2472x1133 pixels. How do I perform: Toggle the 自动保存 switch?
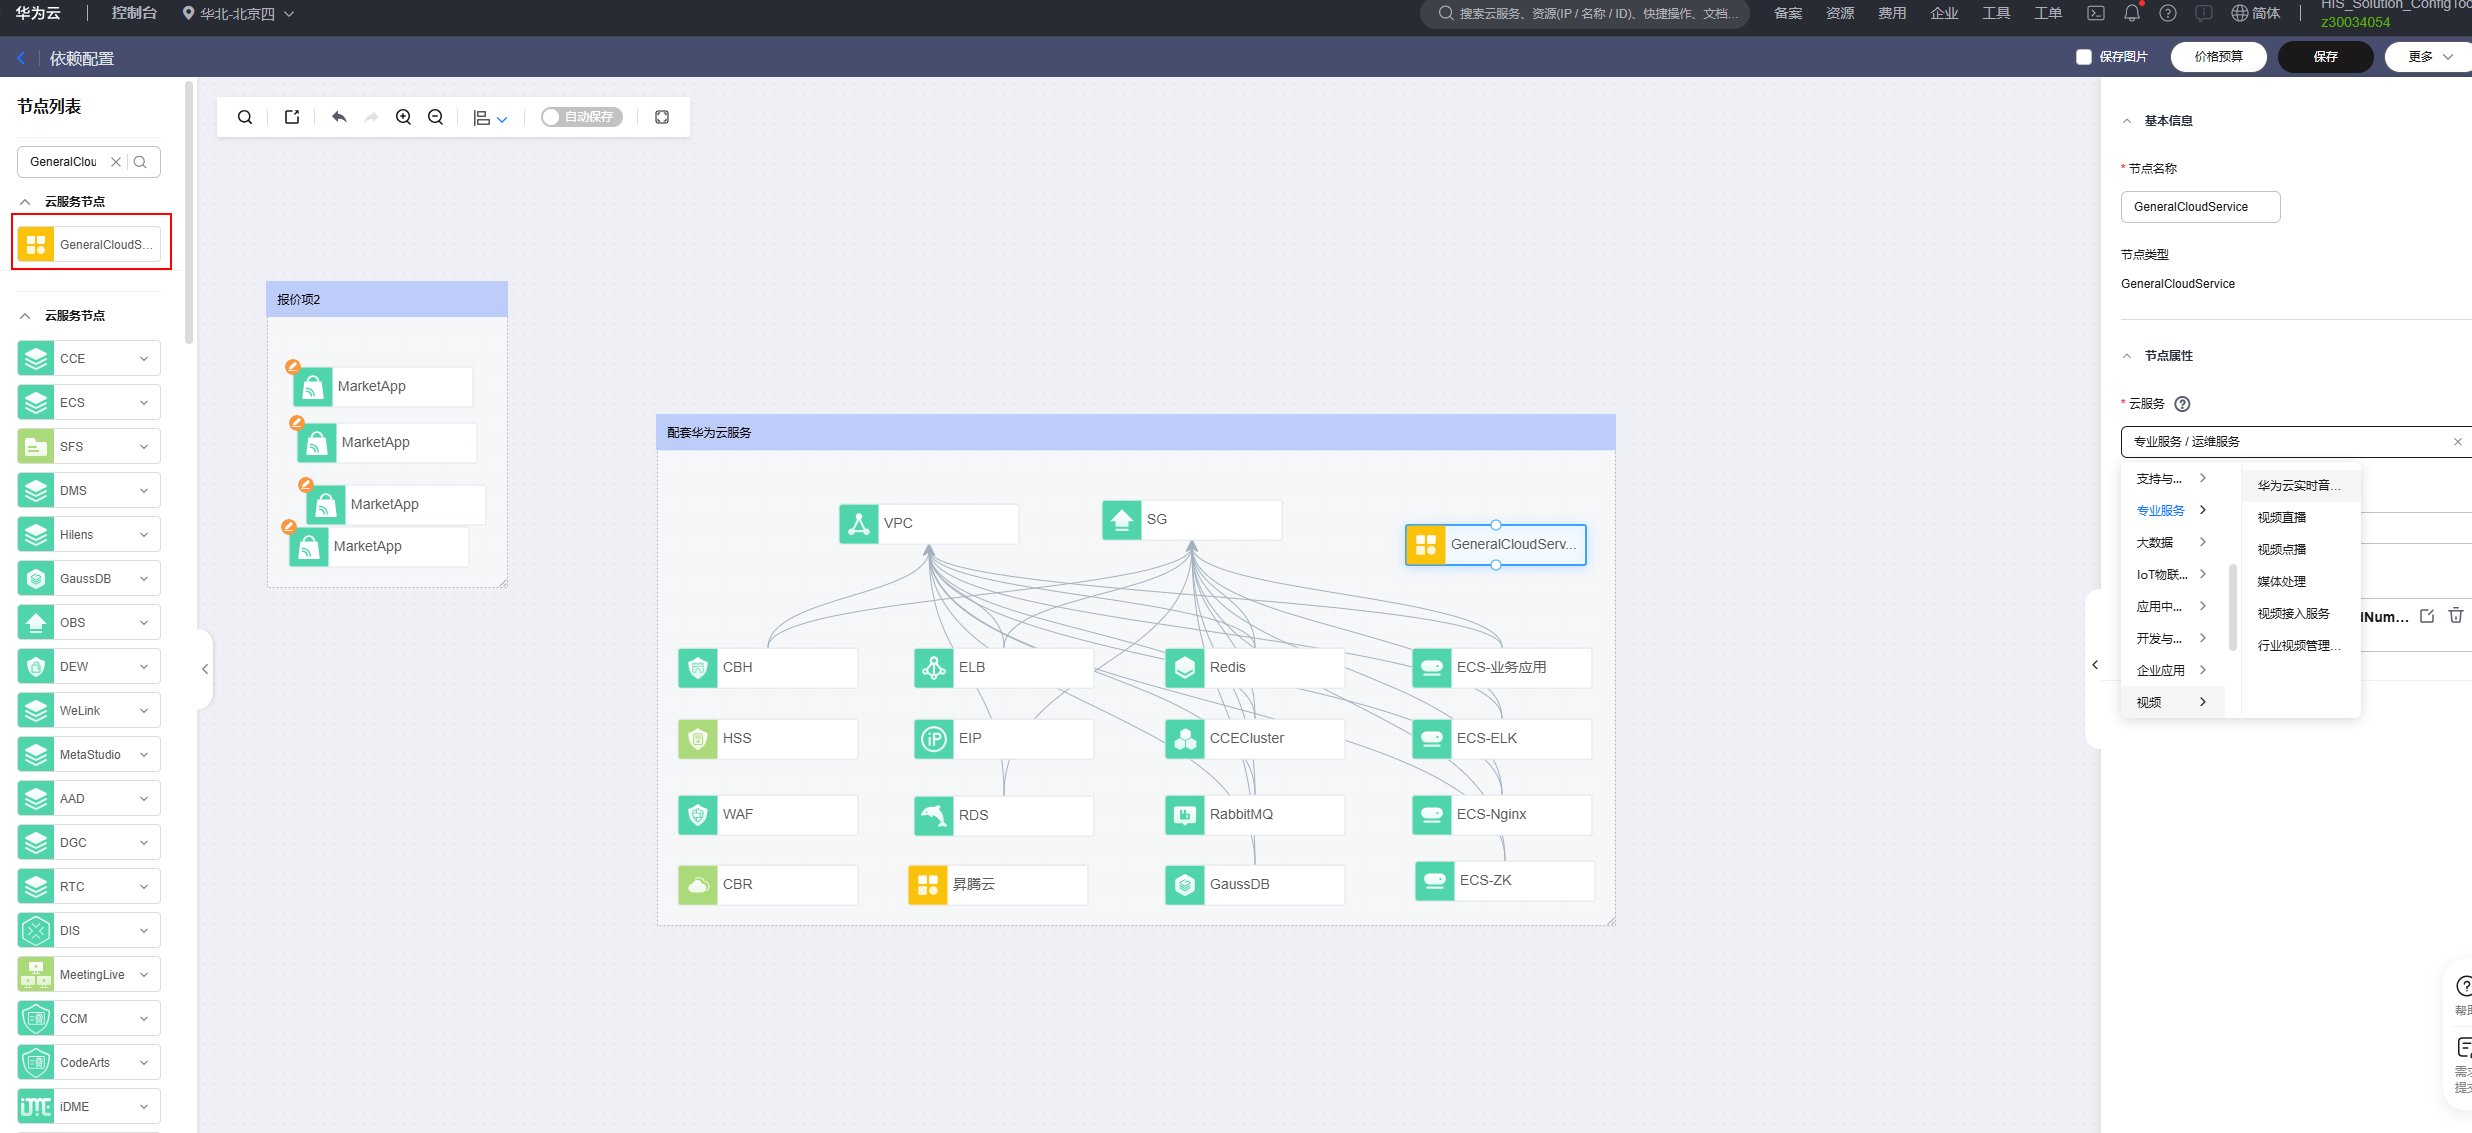pyautogui.click(x=581, y=117)
